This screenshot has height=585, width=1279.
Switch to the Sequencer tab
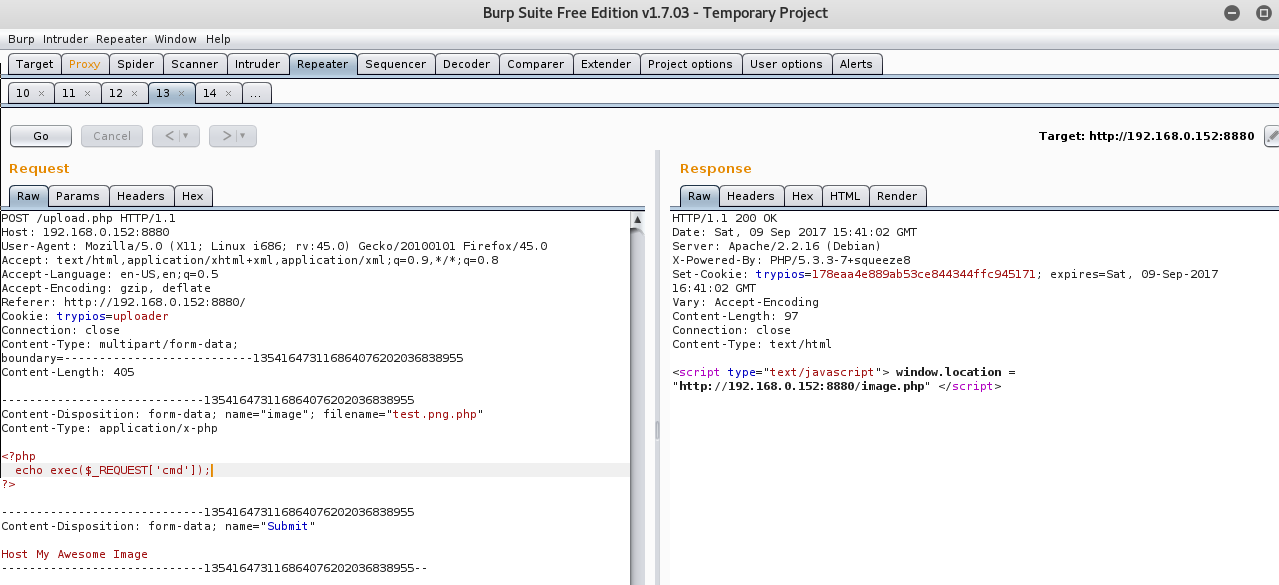click(x=396, y=64)
